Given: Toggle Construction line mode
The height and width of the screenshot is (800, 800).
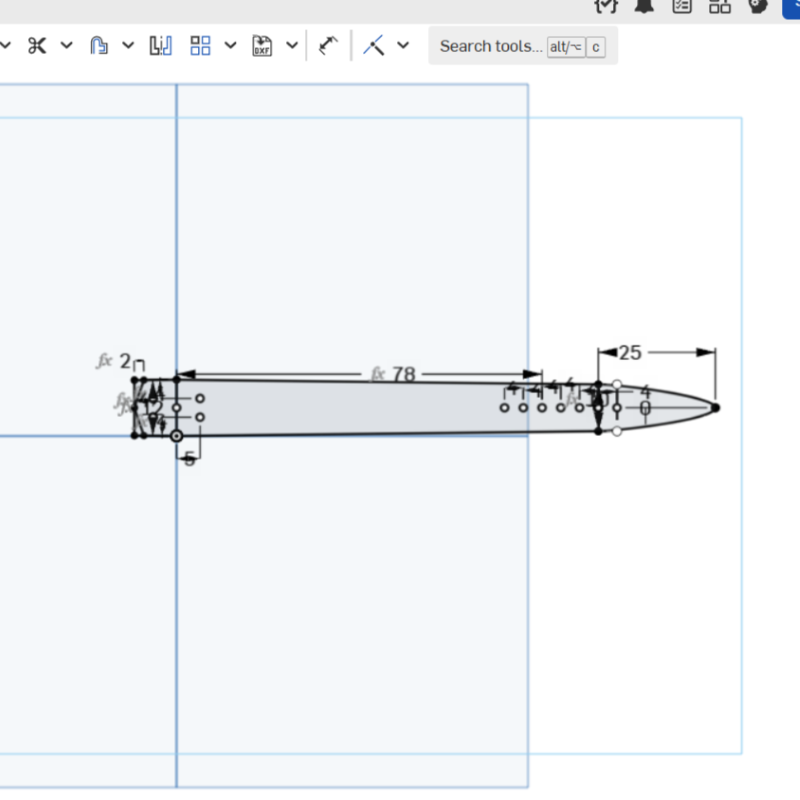Looking at the screenshot, I should click(375, 45).
